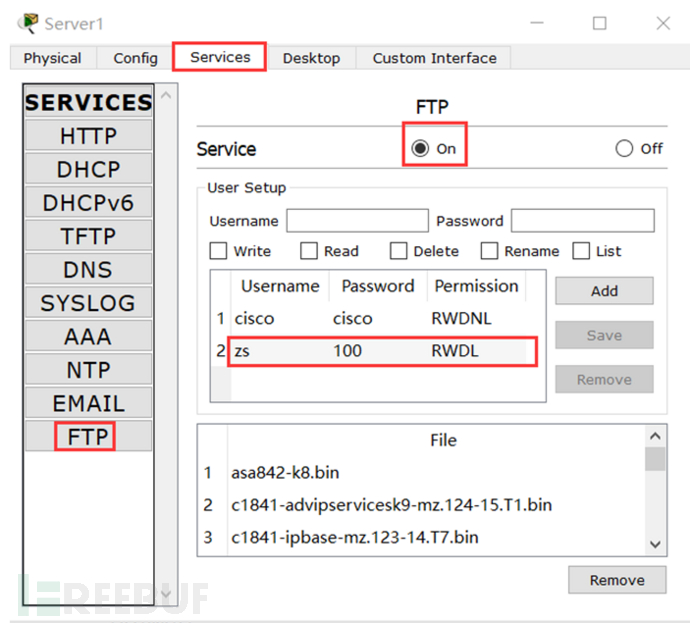Select DHCP in the services list

tap(88, 169)
